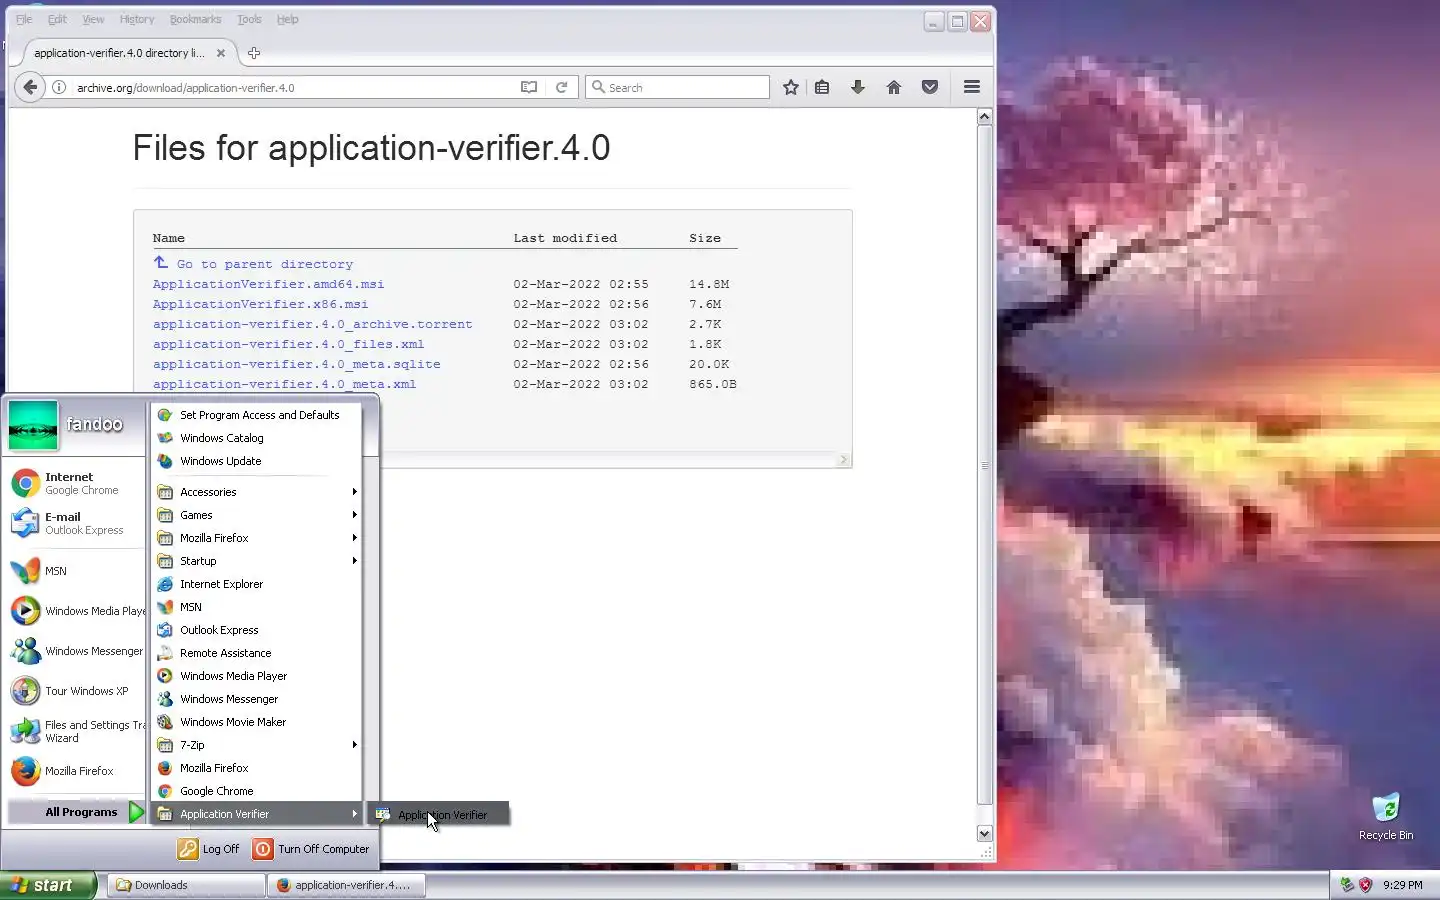Go to the Firefox home icon

(x=894, y=87)
